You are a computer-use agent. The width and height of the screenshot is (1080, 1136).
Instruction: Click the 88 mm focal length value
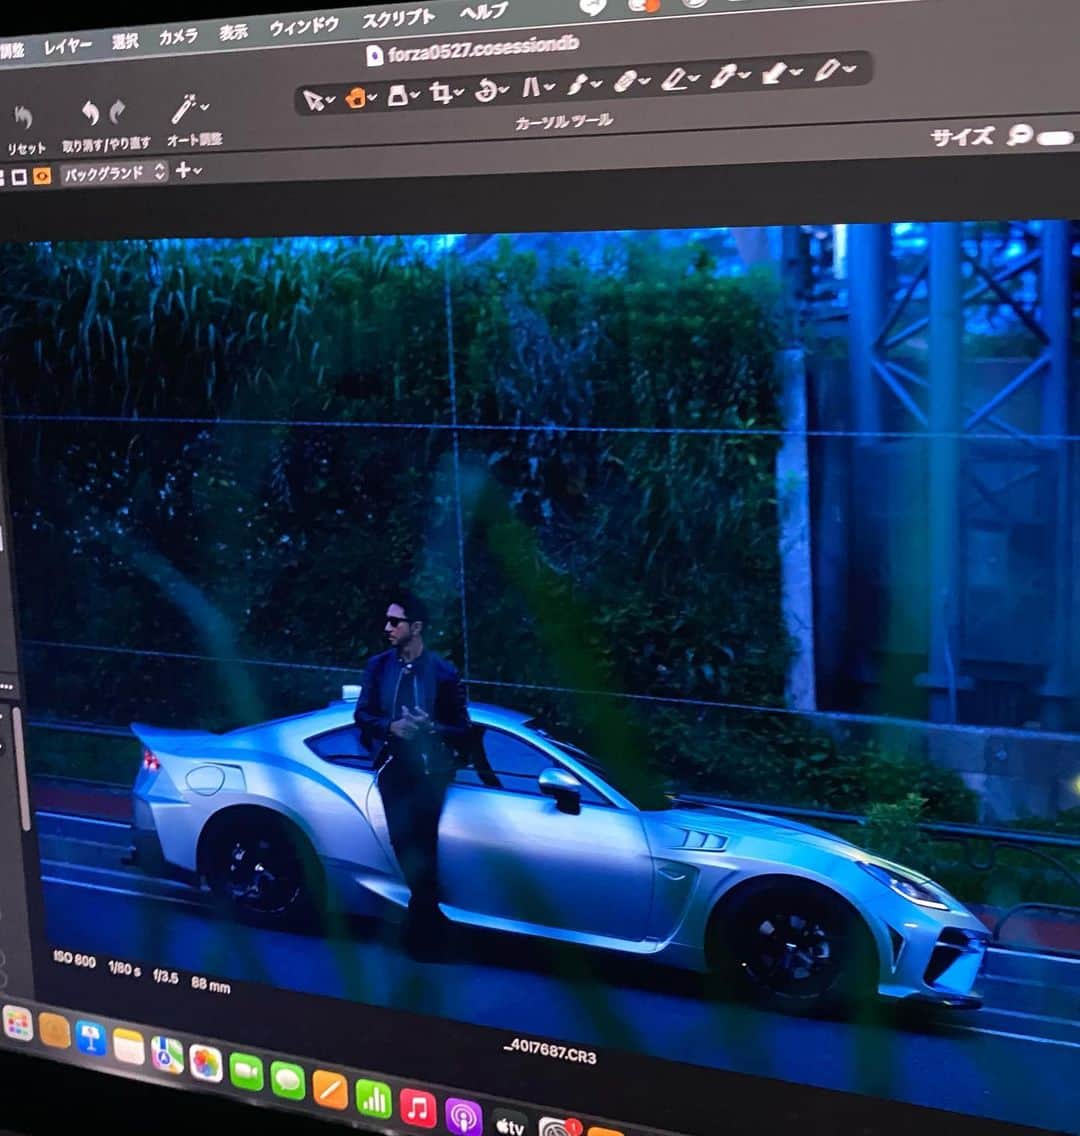point(211,984)
